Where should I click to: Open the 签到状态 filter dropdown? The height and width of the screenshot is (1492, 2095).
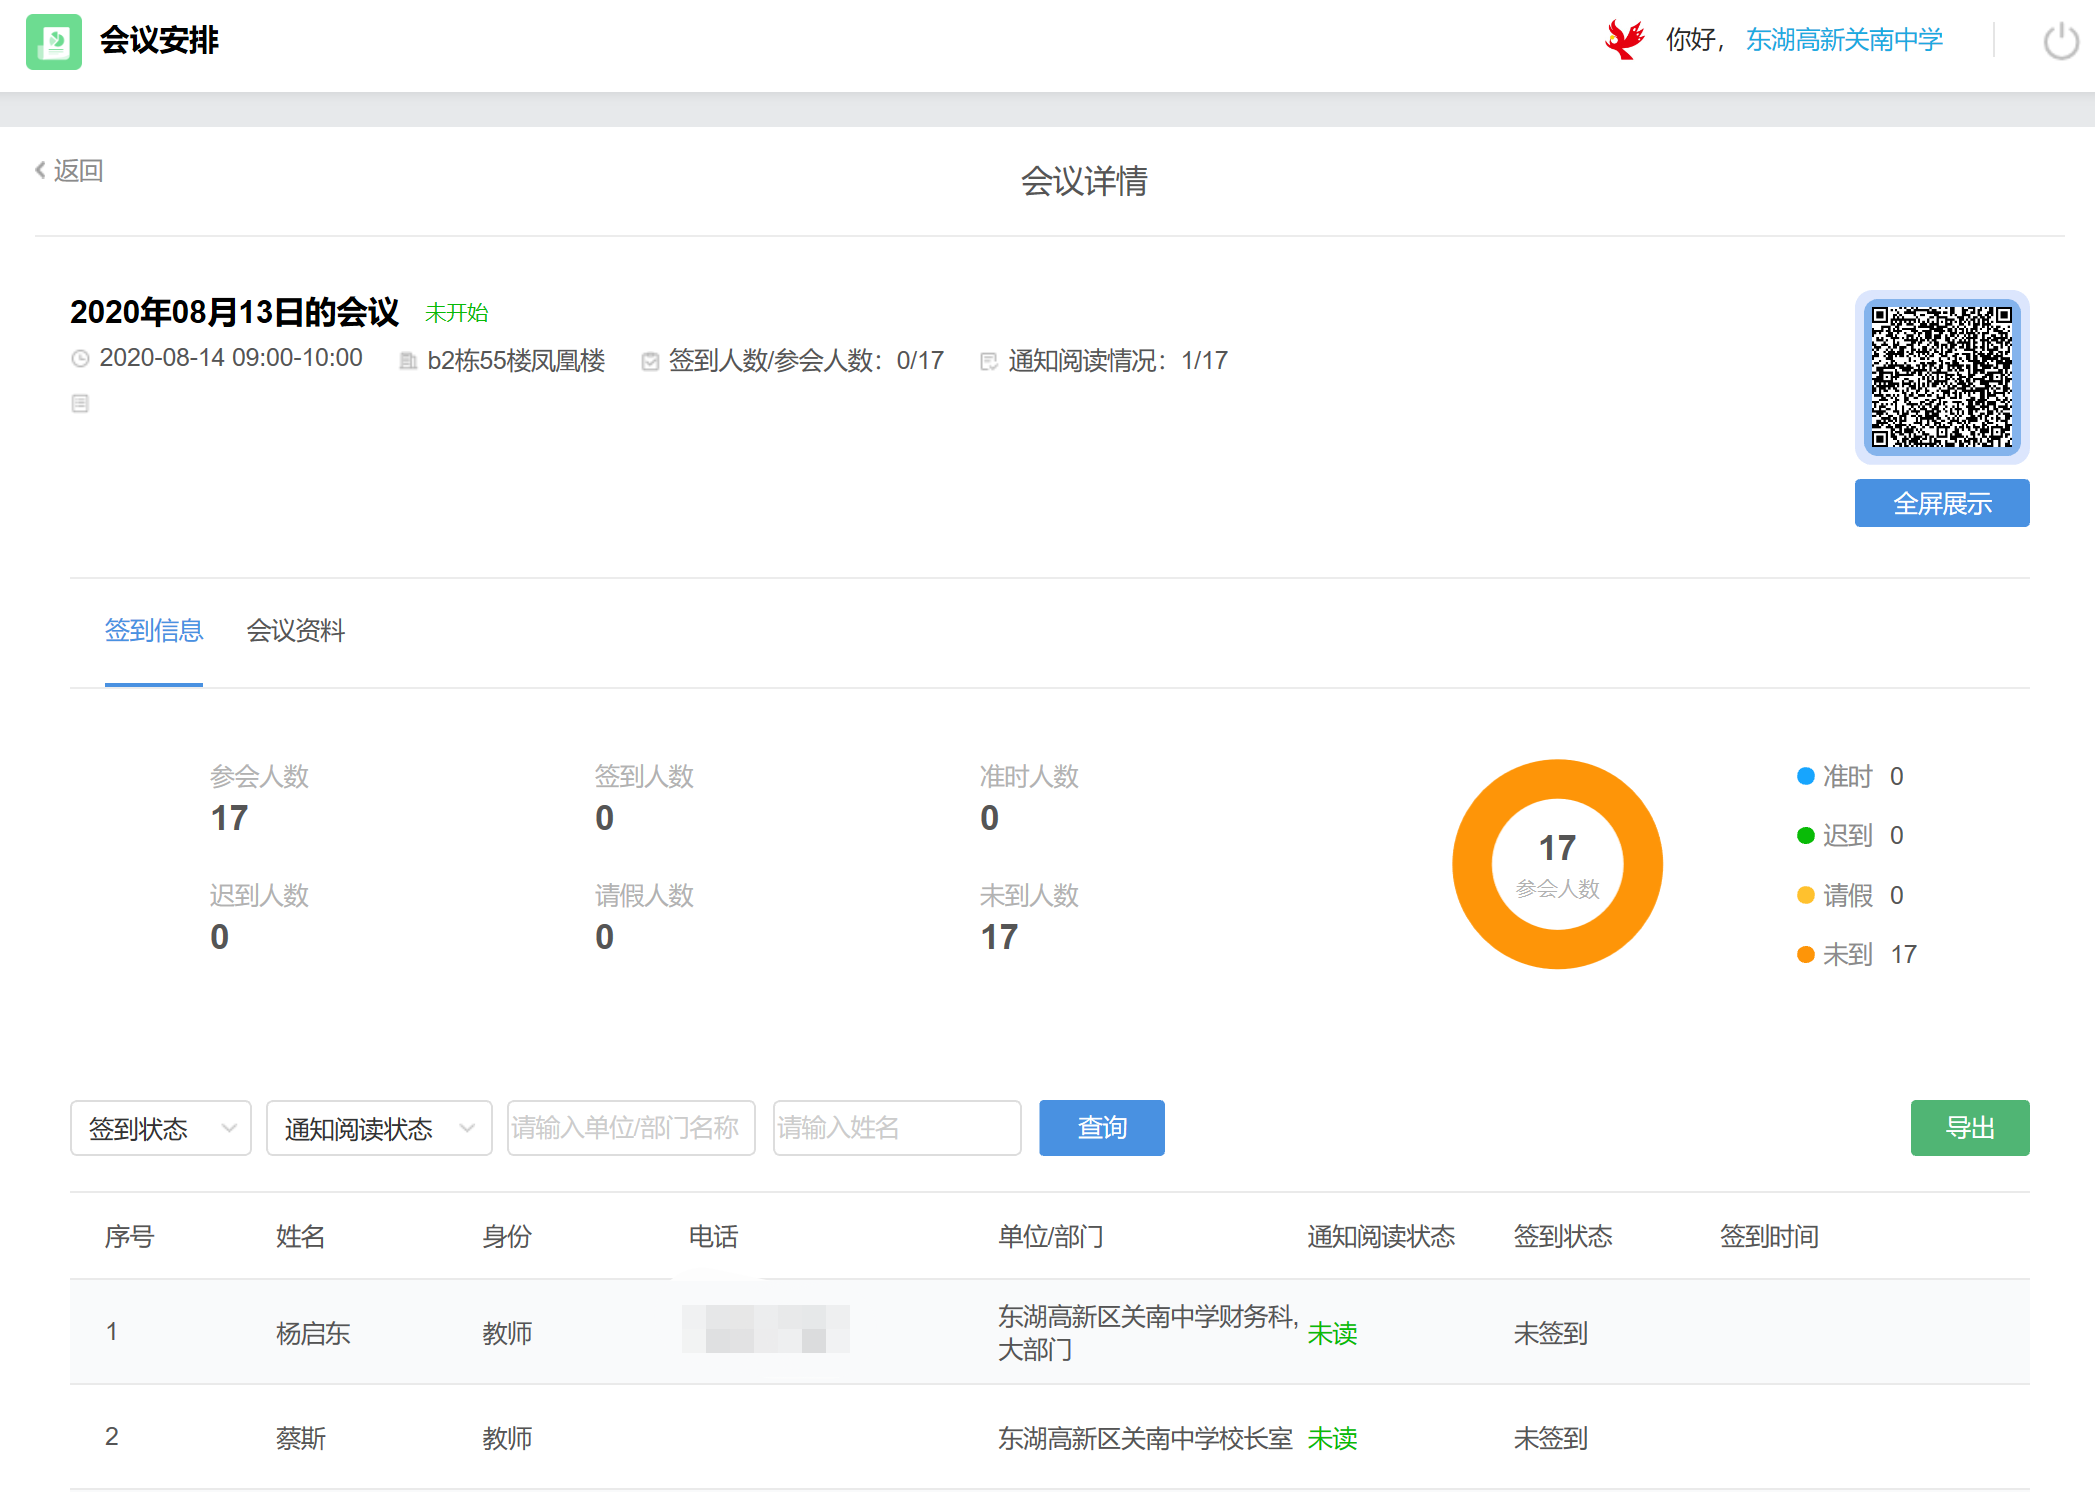(x=161, y=1128)
